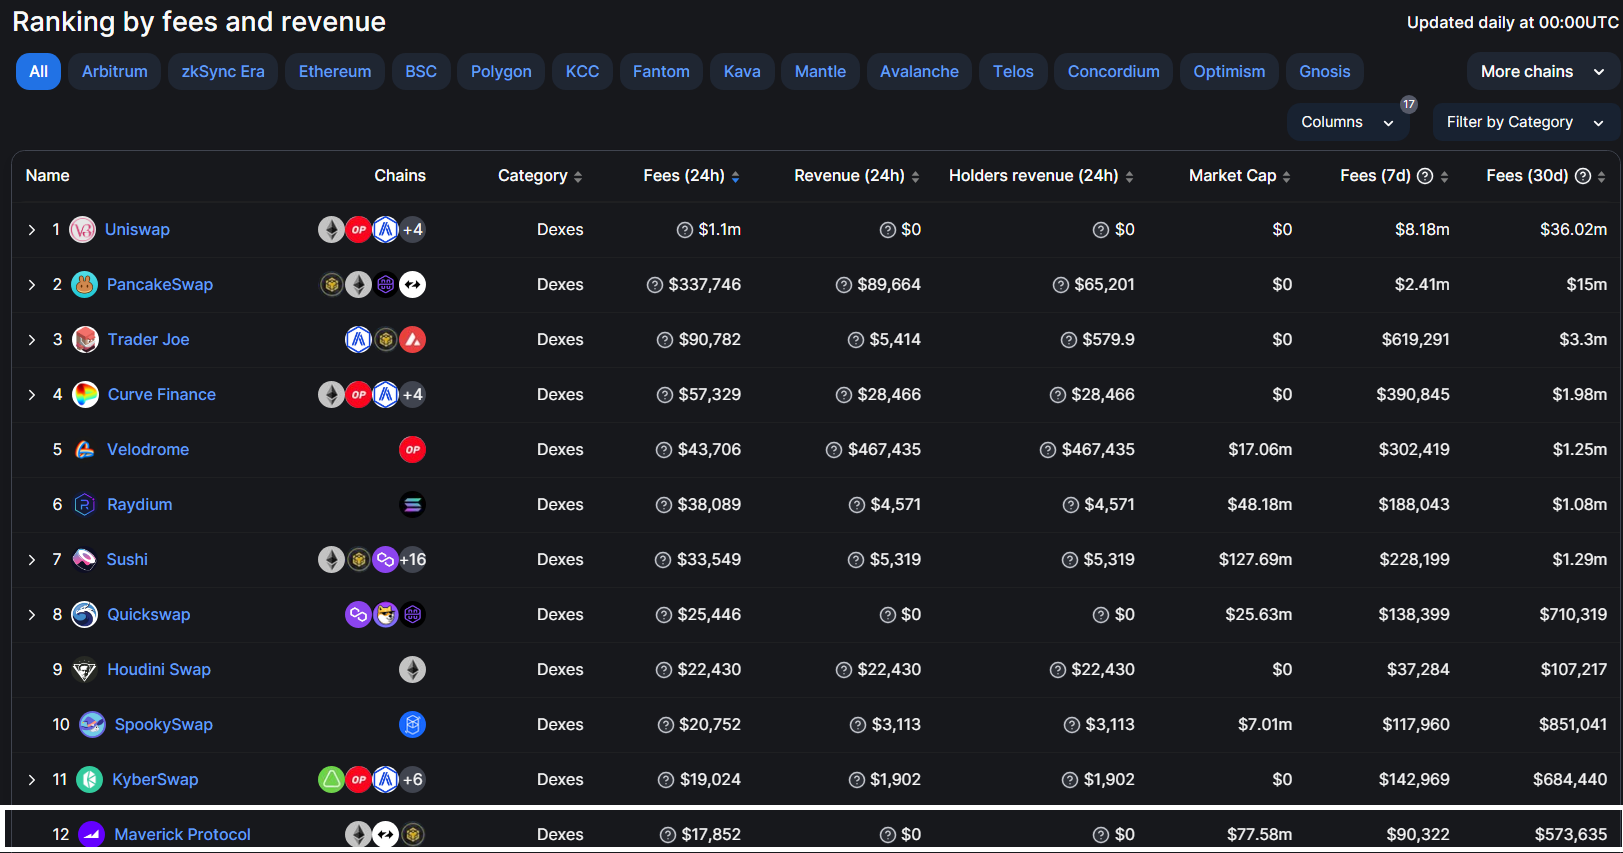Expand the Sushi row
The width and height of the screenshot is (1623, 853).
(32, 560)
